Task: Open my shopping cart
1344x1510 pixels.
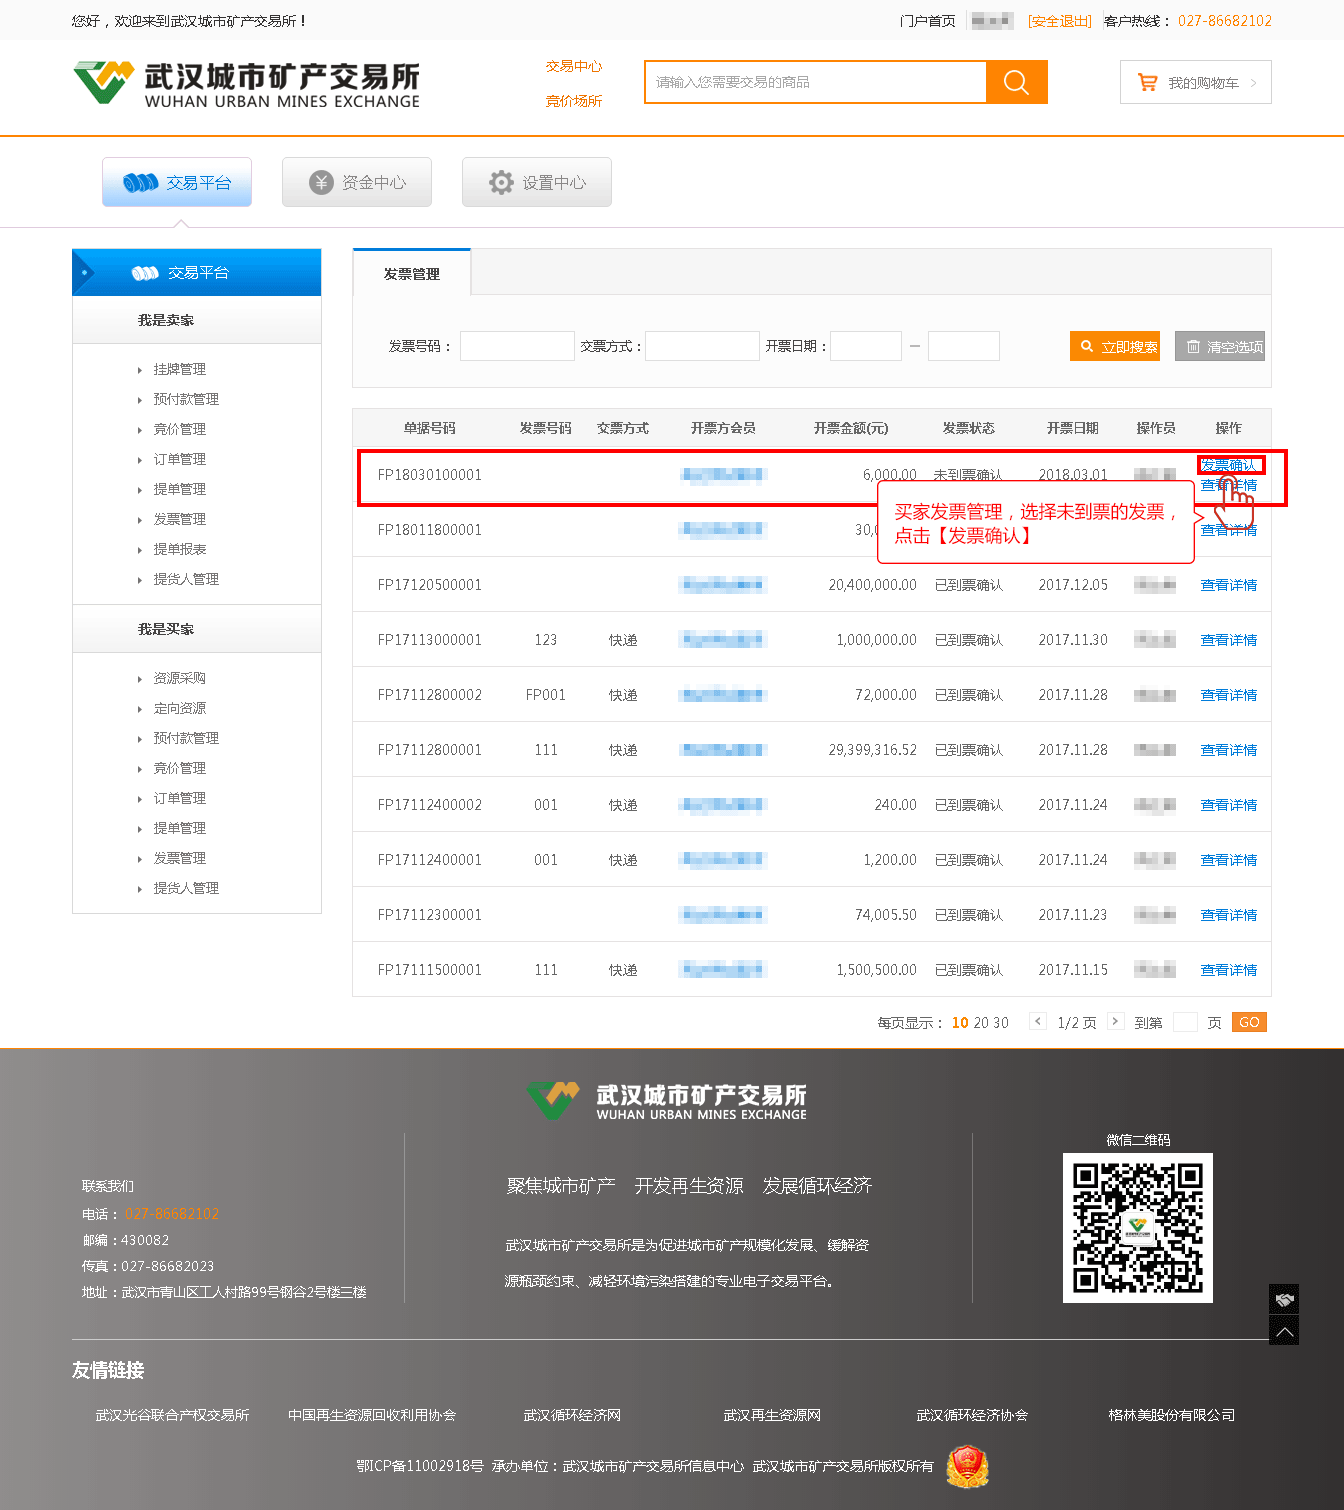Action: [x=1195, y=83]
